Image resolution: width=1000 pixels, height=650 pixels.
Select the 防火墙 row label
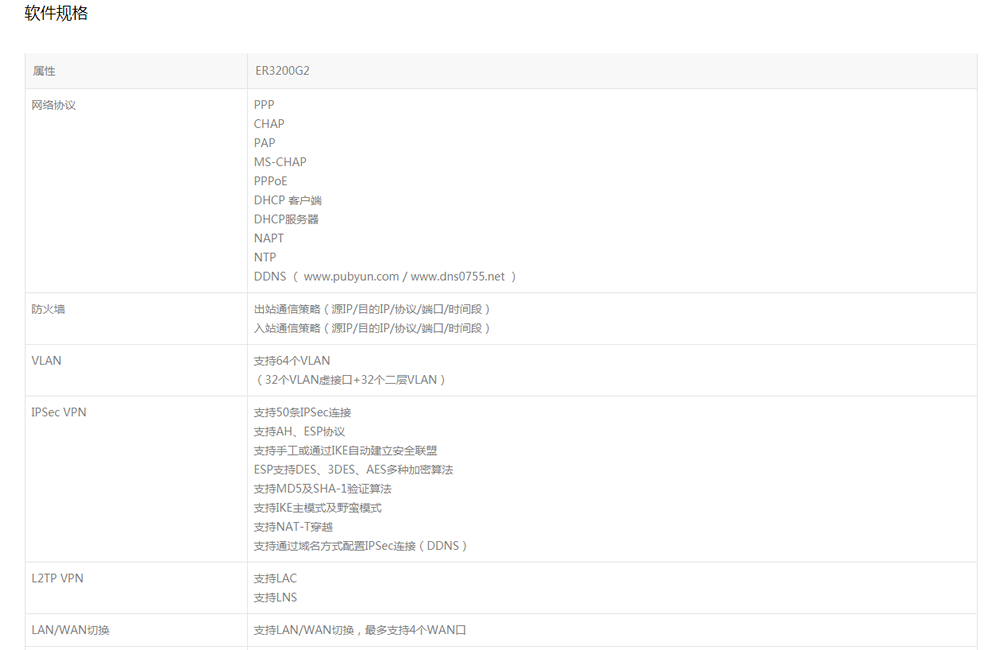[44, 308]
